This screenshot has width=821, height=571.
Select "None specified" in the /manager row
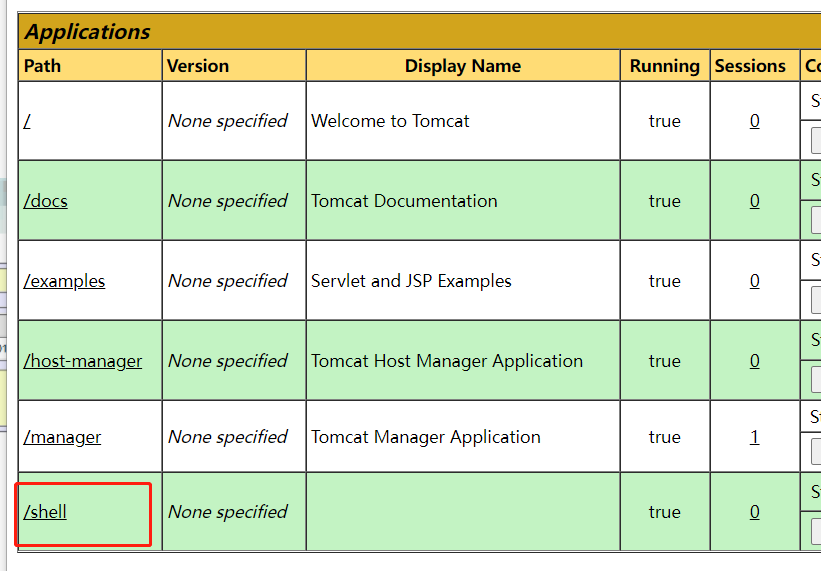tap(228, 437)
